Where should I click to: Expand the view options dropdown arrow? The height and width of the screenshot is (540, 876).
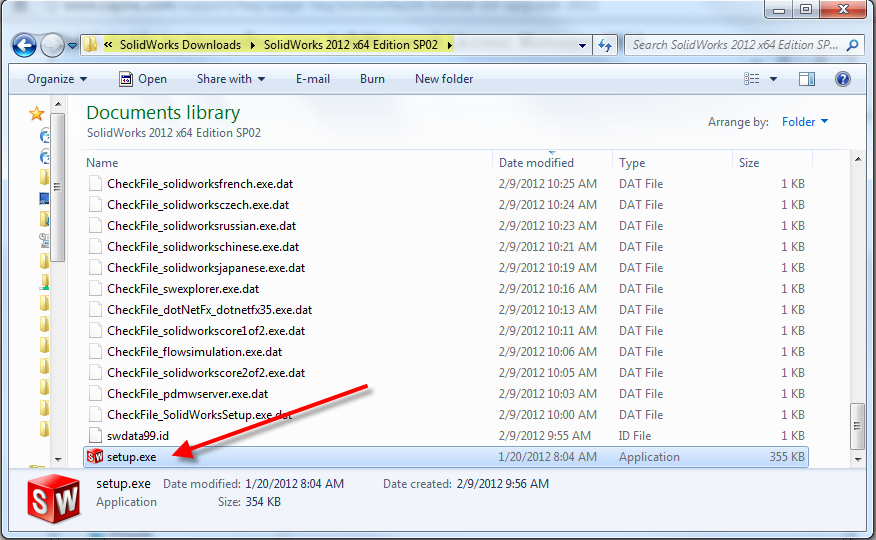pos(774,79)
